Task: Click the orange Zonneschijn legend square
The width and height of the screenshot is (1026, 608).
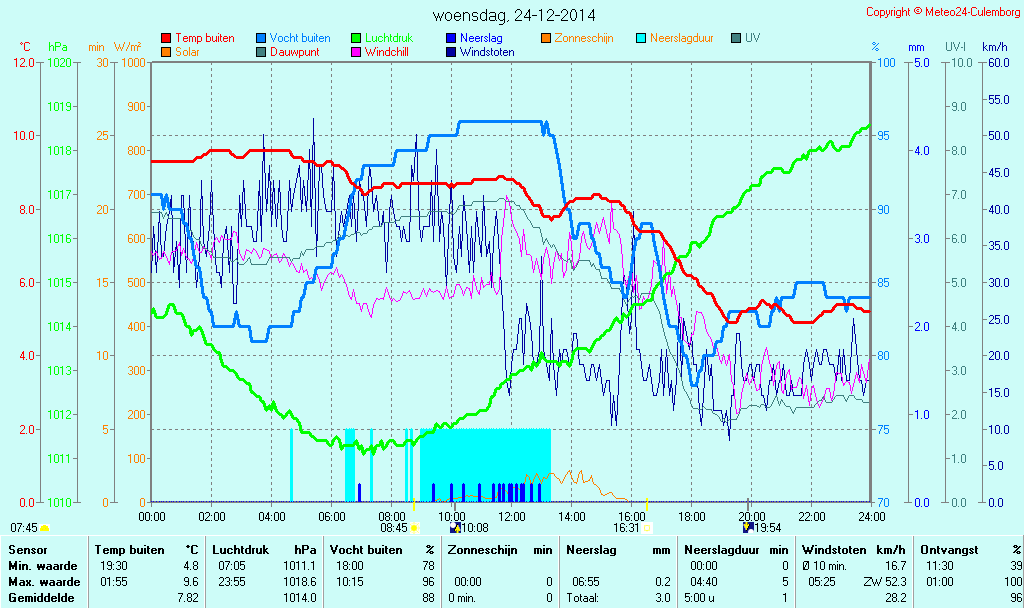Action: (x=546, y=38)
